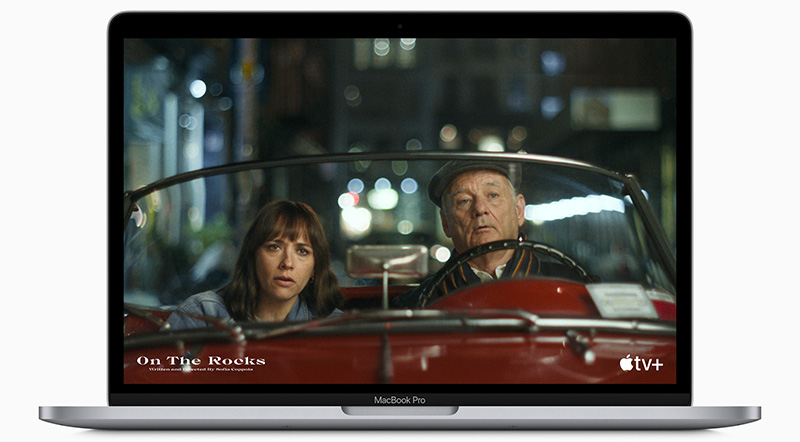800x442 pixels.
Task: Click the "MacBook Pro" label below screen
Action: tap(399, 400)
